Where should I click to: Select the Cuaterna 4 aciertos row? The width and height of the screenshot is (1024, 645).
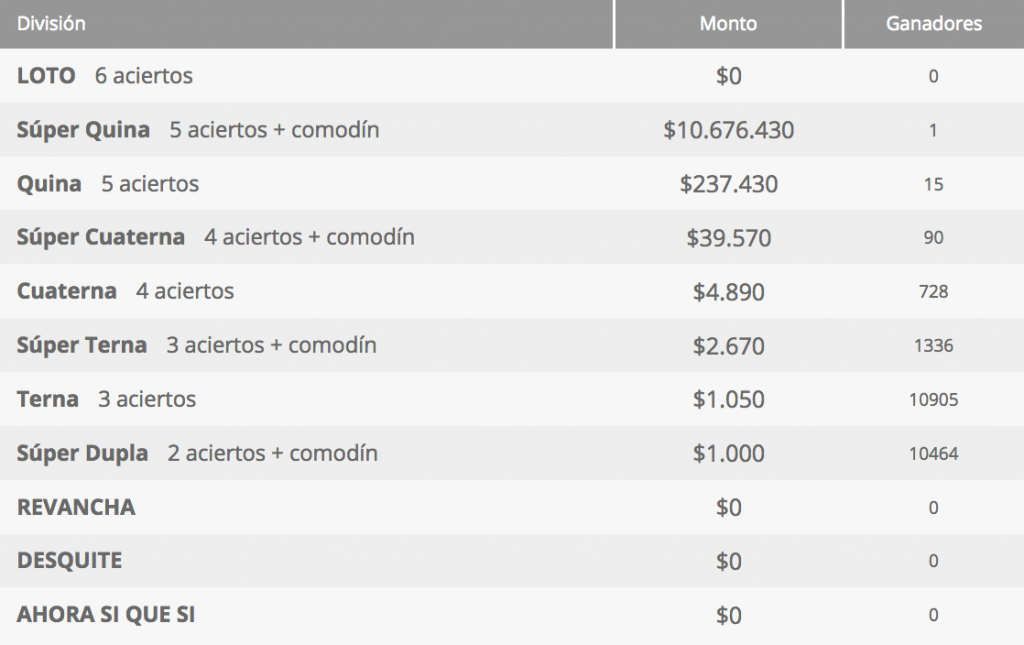point(512,291)
